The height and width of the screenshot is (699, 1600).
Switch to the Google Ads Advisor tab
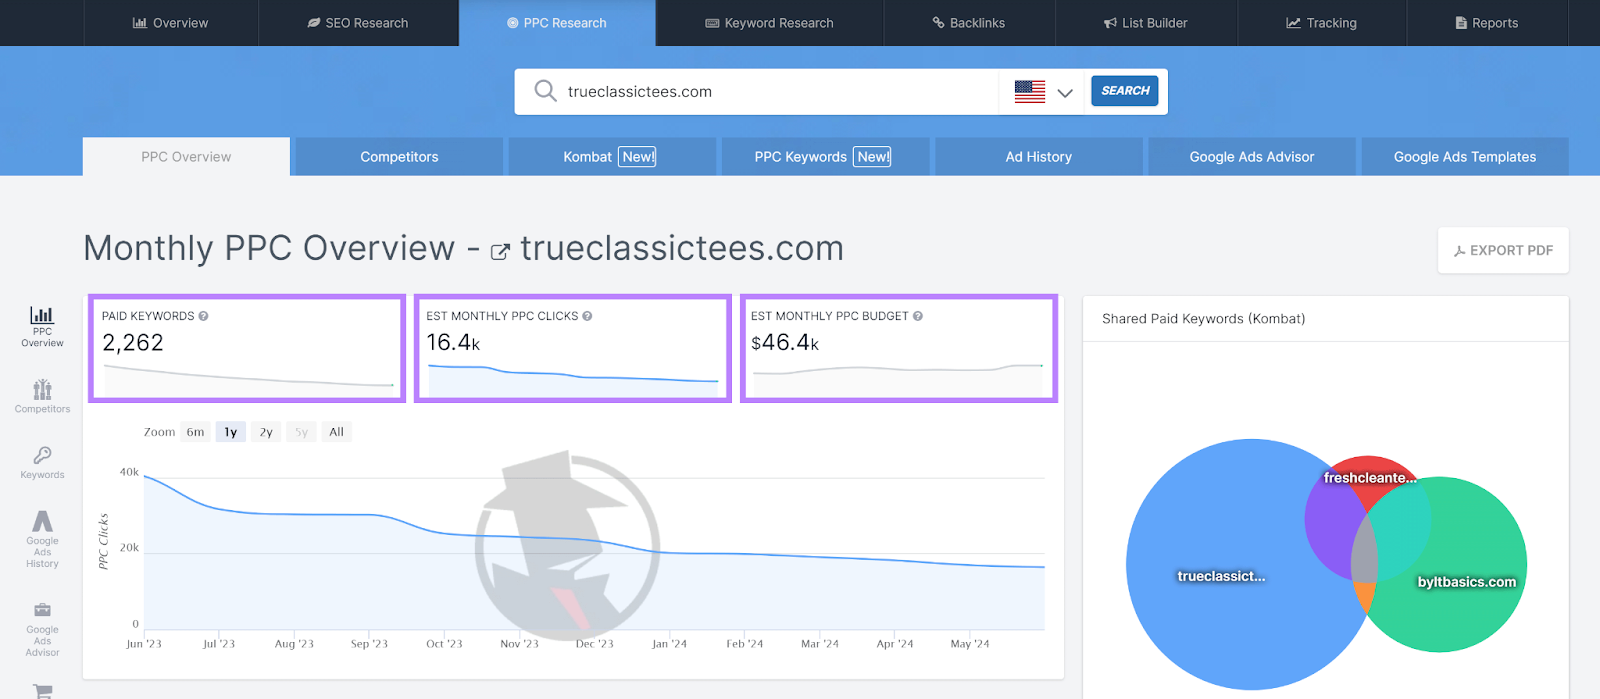pyautogui.click(x=1252, y=157)
